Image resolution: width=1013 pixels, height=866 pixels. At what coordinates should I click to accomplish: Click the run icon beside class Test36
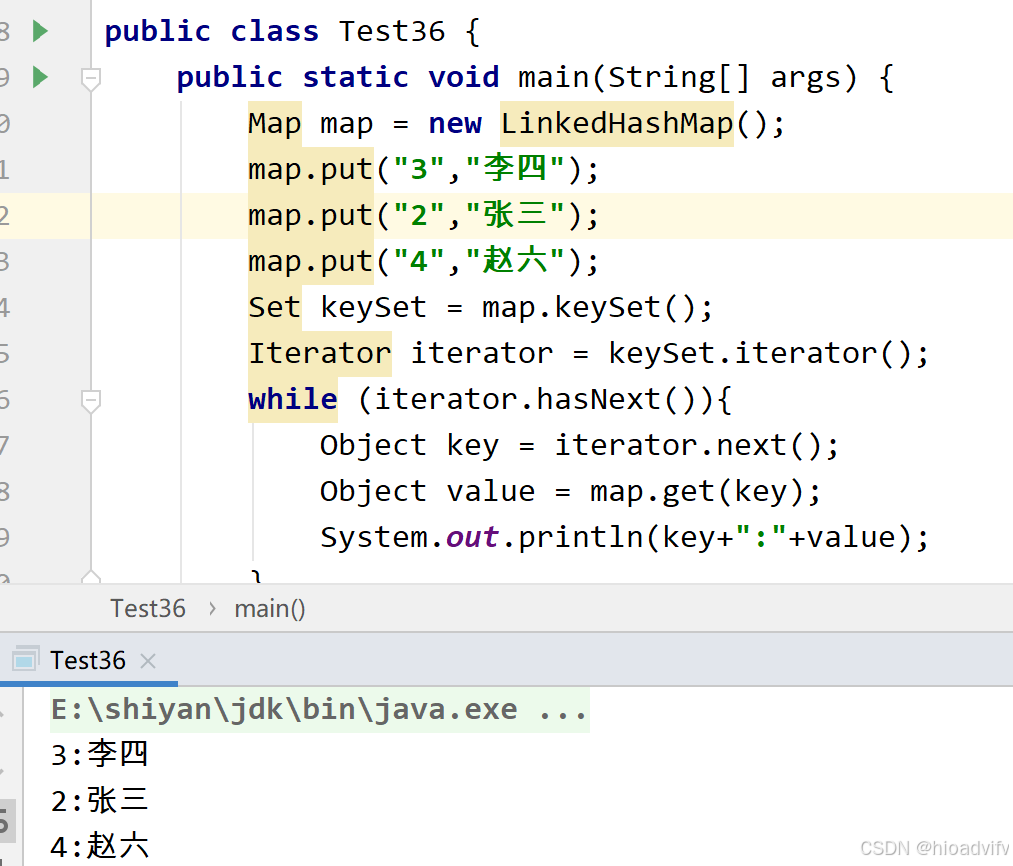(x=38, y=30)
